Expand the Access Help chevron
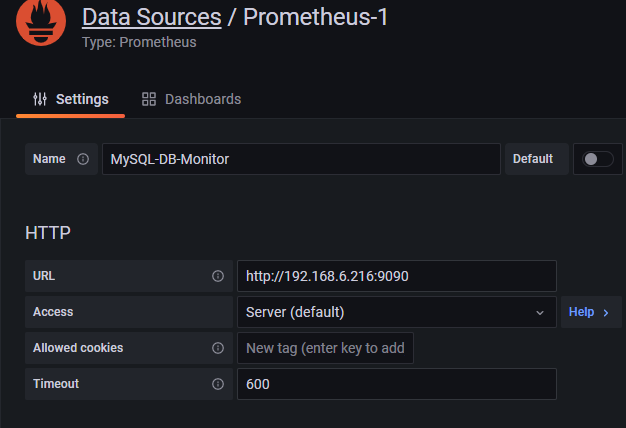Screen dimensions: 626x428 coord(606,313)
